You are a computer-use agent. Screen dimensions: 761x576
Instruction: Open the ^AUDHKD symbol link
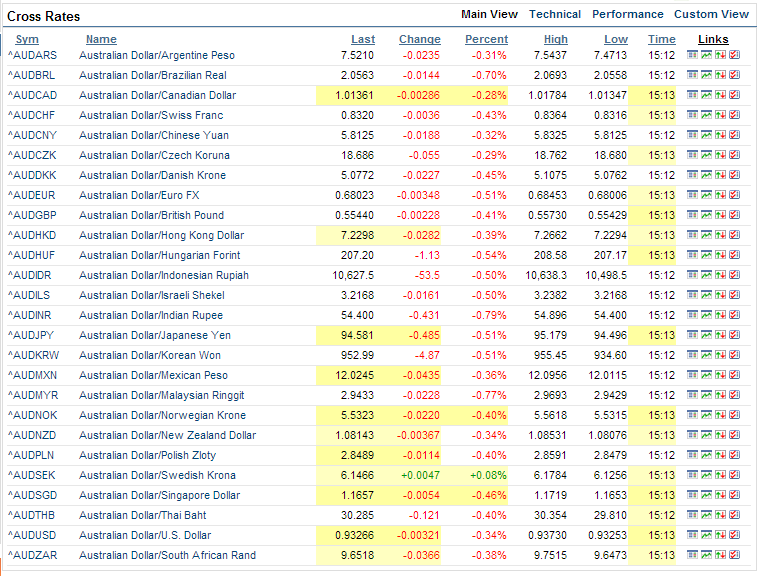point(35,235)
